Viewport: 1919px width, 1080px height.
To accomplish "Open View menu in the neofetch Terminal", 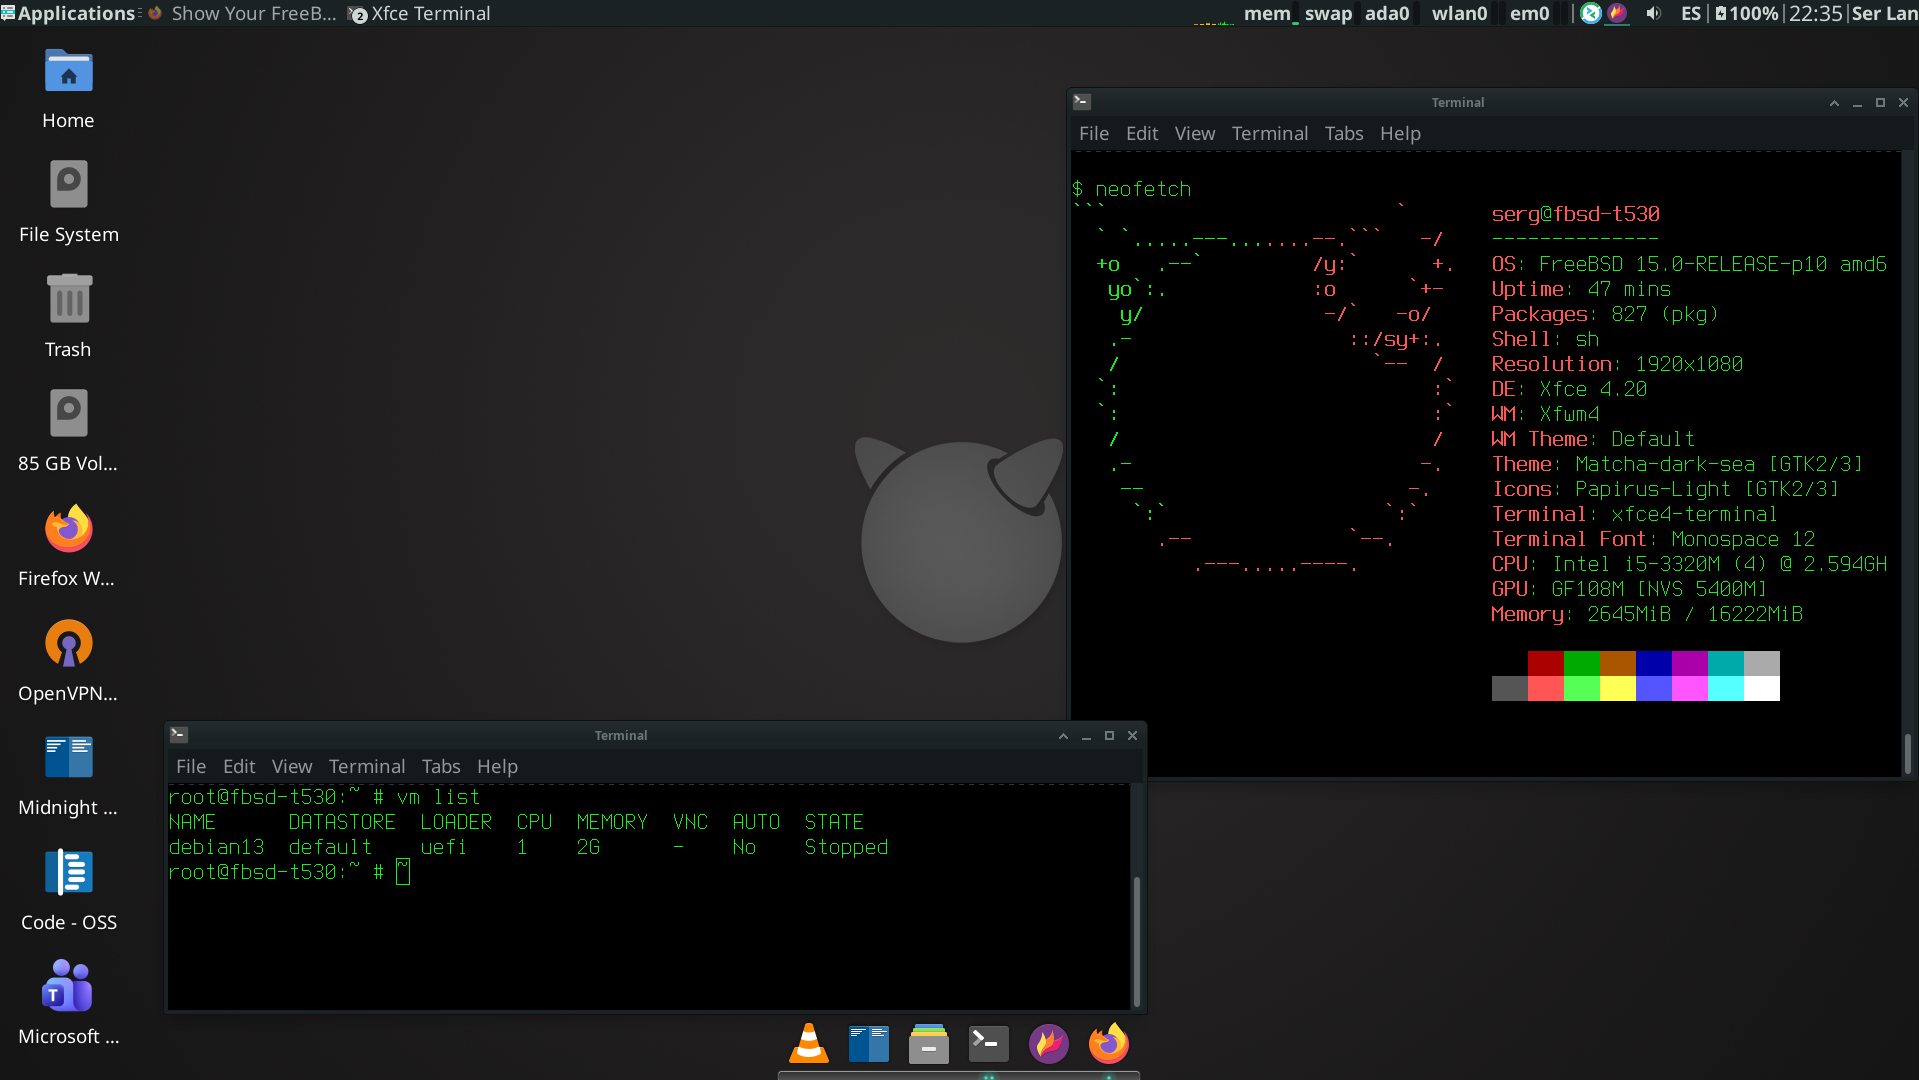I will [x=1195, y=133].
